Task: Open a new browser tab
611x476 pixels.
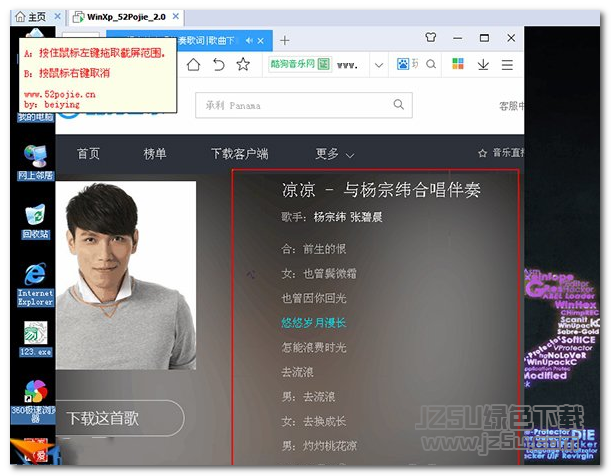Action: pyautogui.click(x=284, y=40)
